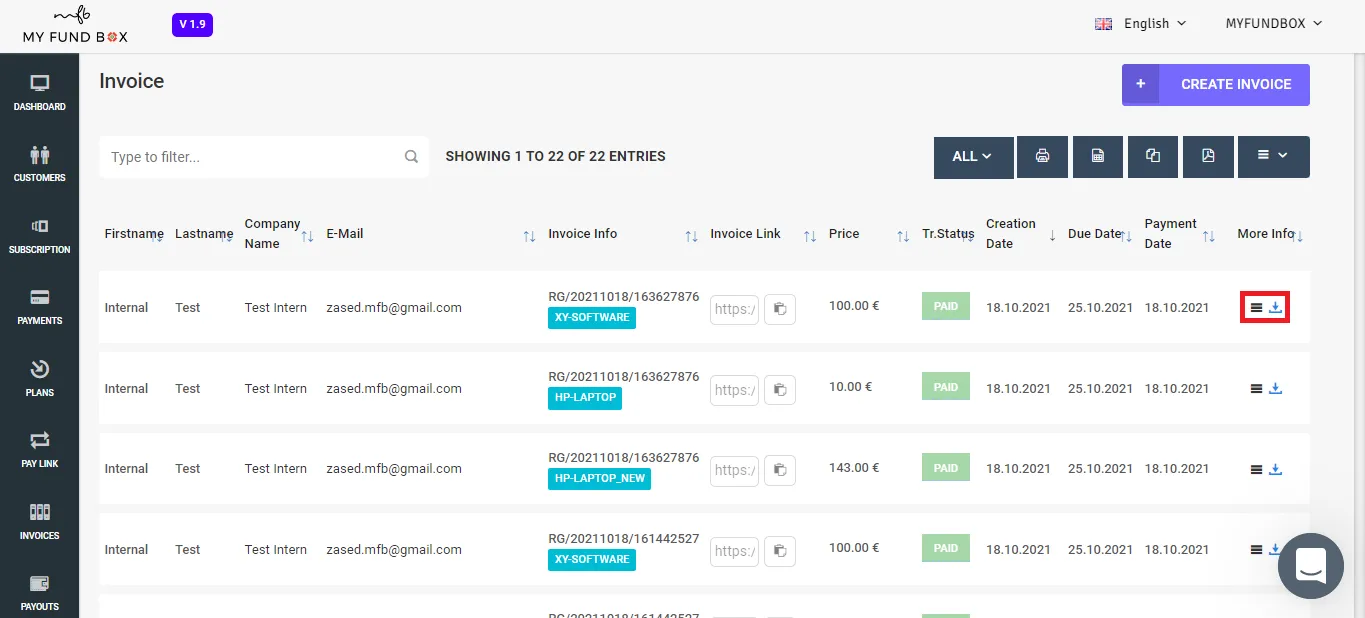1365x618 pixels.
Task: Copy the invoice link for HP-LAPTOP row
Action: (x=780, y=389)
